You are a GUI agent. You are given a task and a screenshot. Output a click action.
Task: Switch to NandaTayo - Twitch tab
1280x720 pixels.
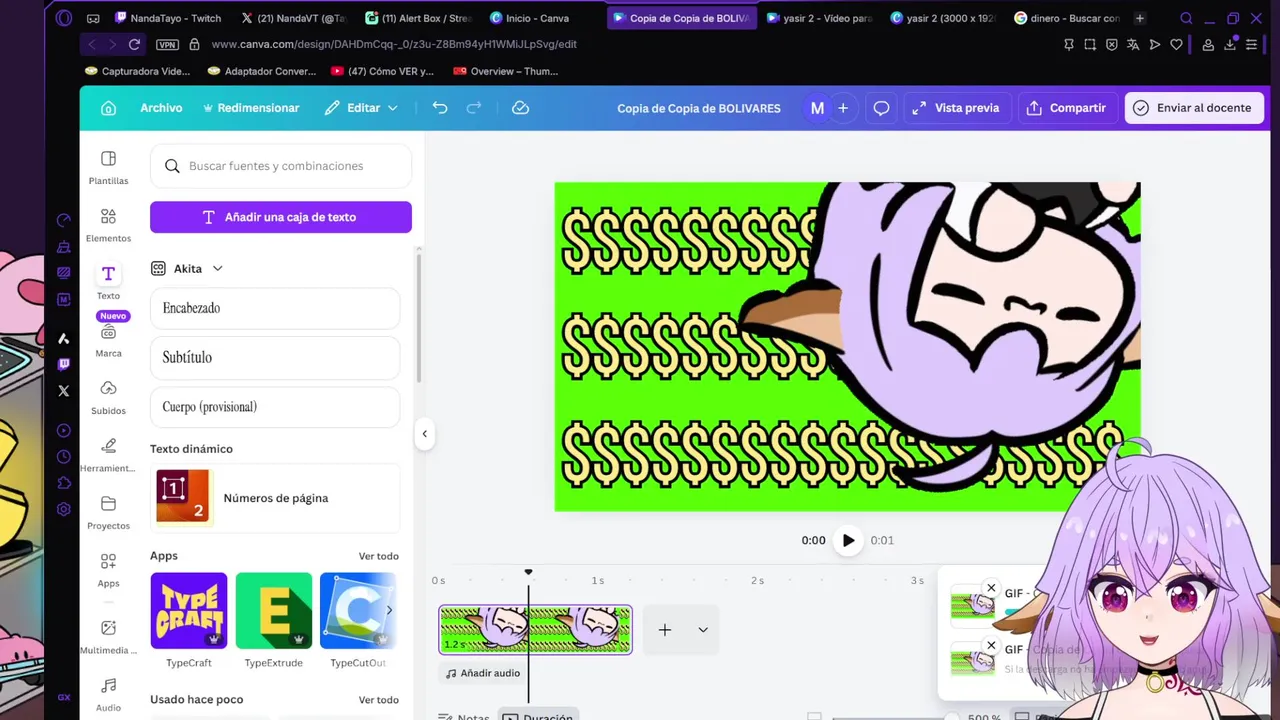pyautogui.click(x=167, y=18)
